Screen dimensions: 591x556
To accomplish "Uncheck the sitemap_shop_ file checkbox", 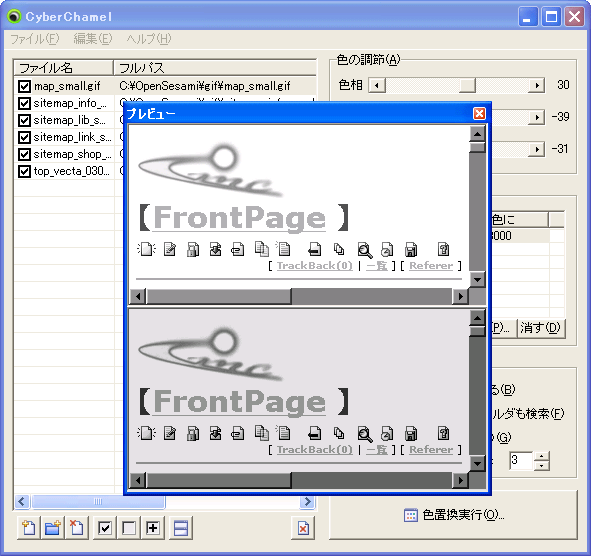I will point(24,154).
